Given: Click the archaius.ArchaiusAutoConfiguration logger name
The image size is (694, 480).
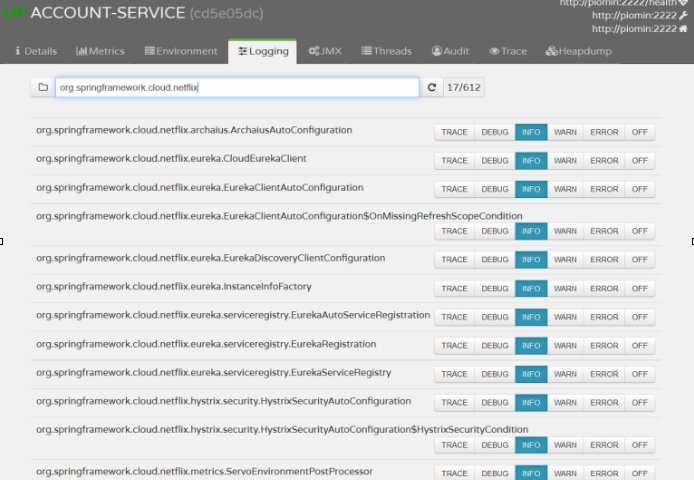Looking at the screenshot, I should click(194, 130).
